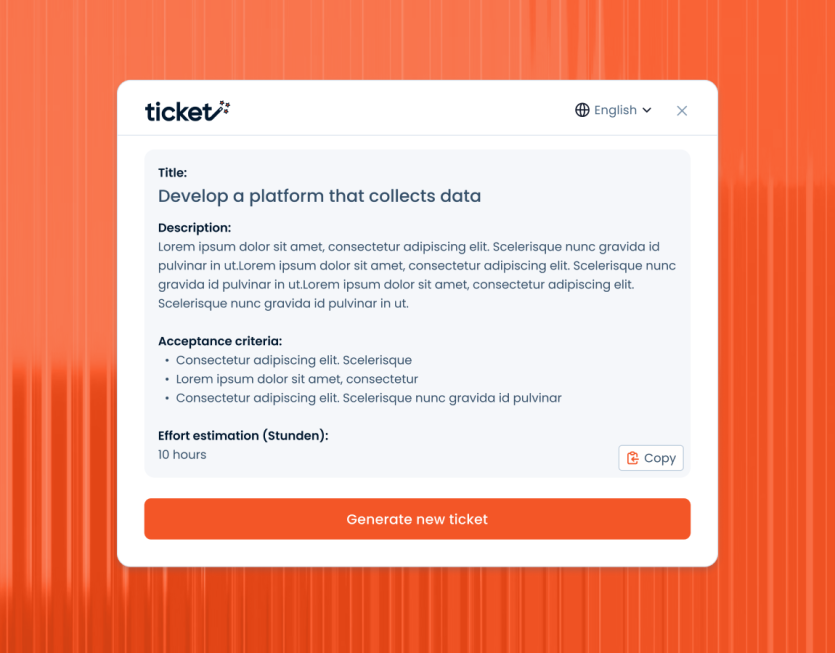Select criterion 'Lorem ipsum dolor sit amet, consectetur'
Image resolution: width=835 pixels, height=653 pixels.
pos(297,379)
